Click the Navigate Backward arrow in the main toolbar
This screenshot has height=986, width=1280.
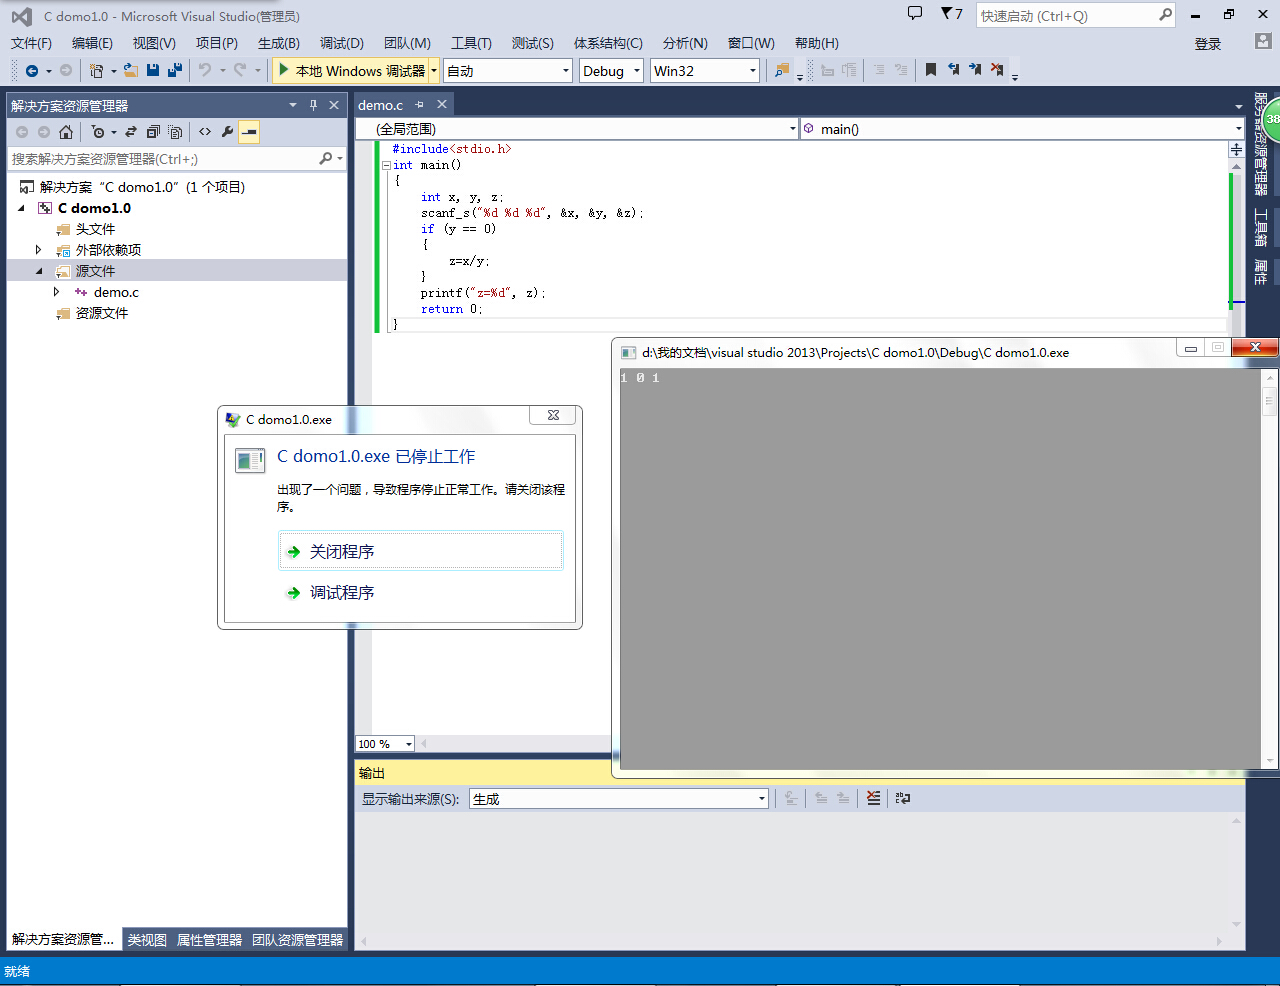(x=32, y=70)
